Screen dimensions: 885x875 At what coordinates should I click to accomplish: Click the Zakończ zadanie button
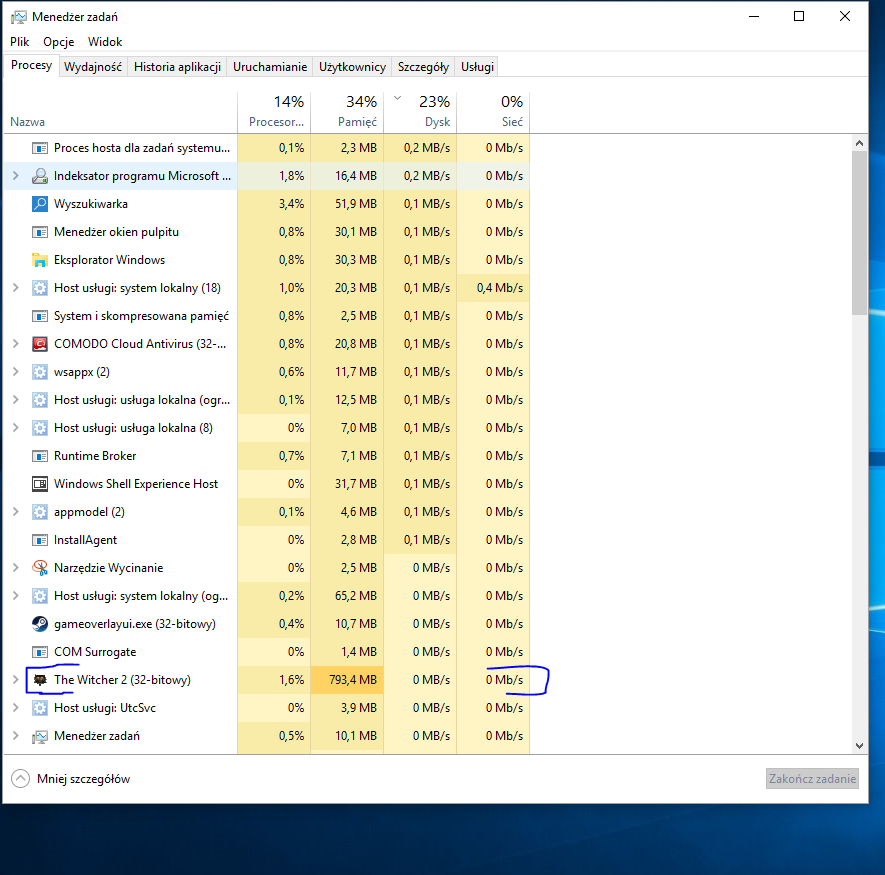(x=812, y=778)
